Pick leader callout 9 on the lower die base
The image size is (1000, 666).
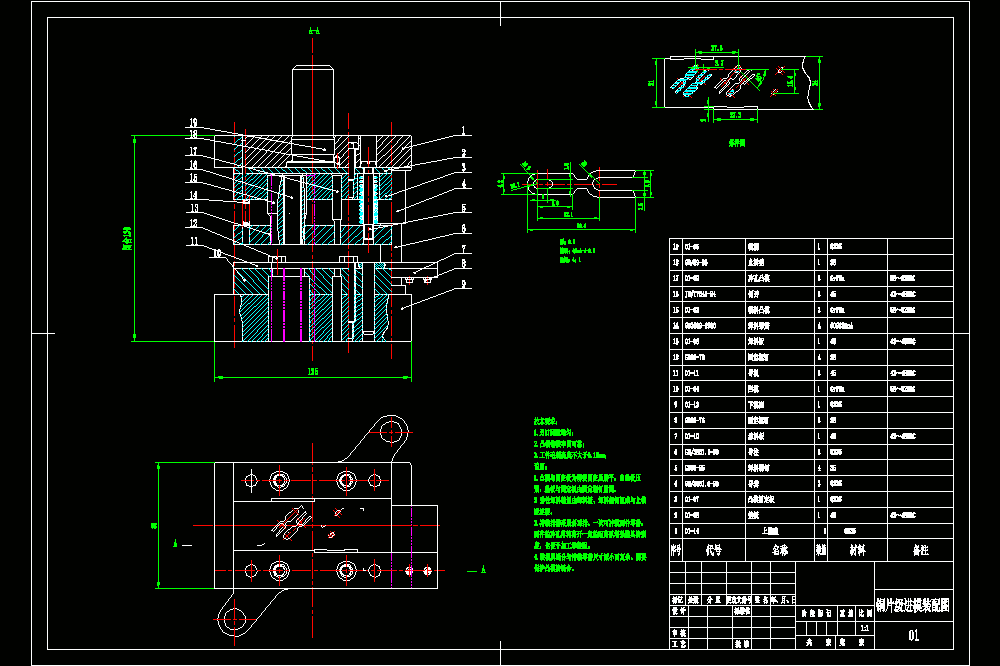(464, 284)
